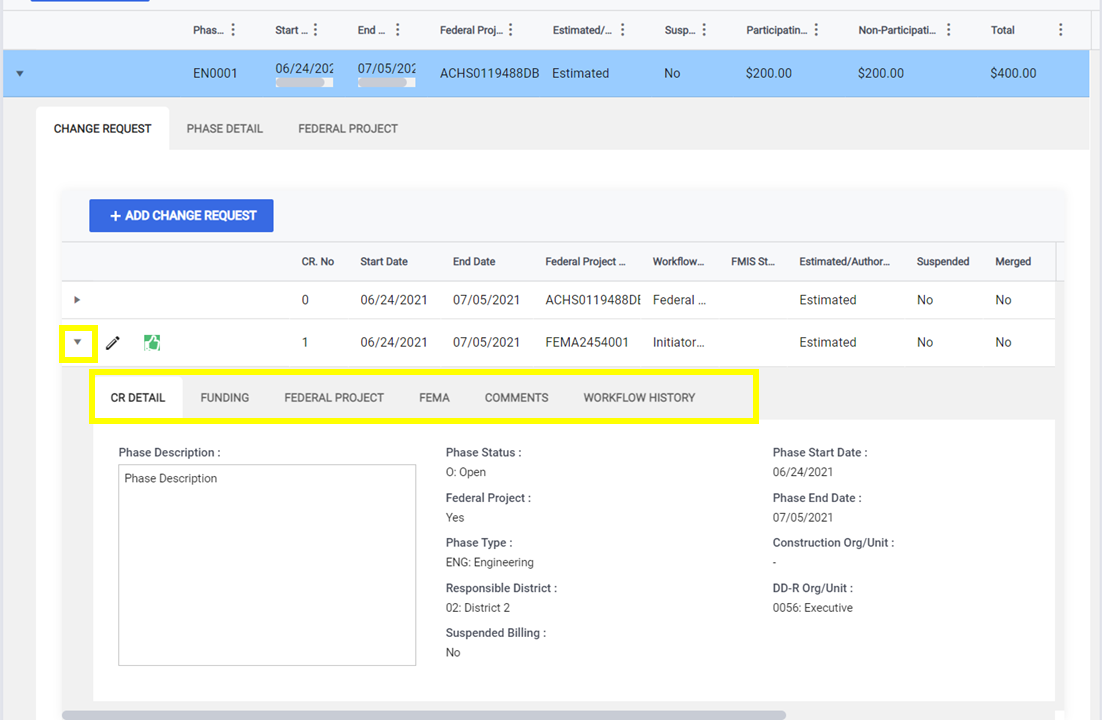
Task: Open the FUNDING tab
Action: (225, 397)
